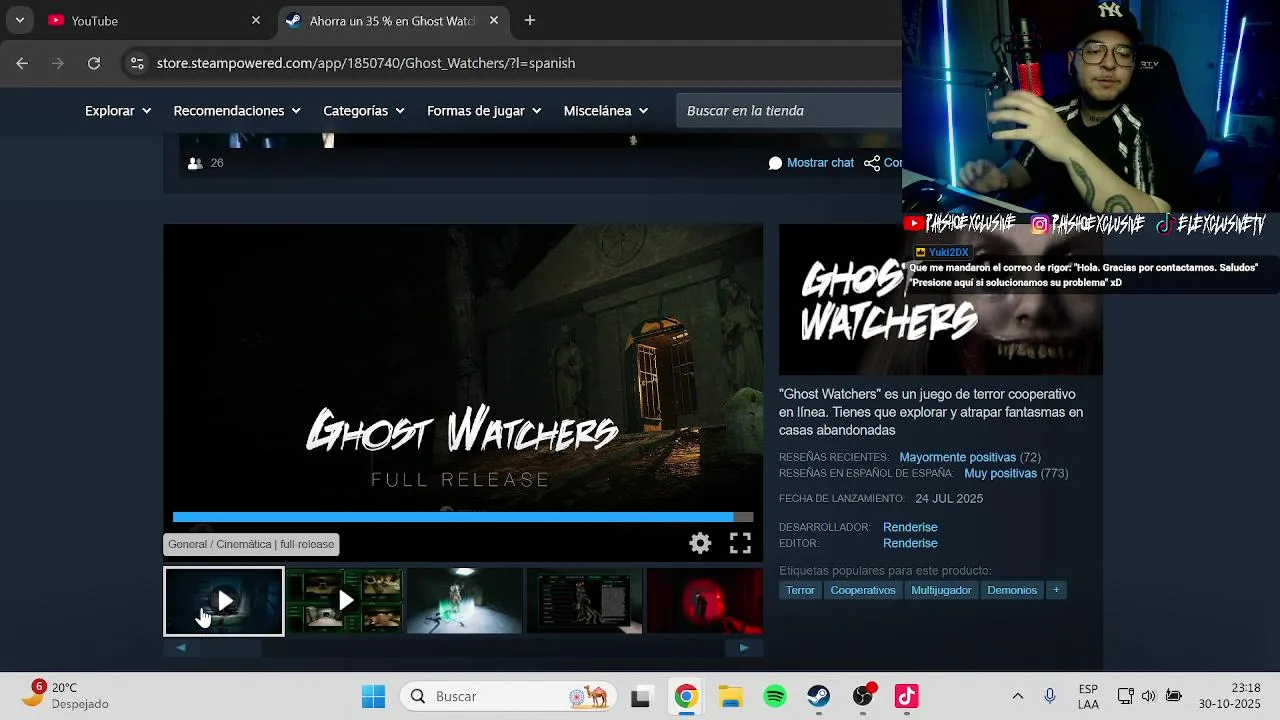
Task: Click the Windows taskbar Buscar search box
Action: point(510,696)
